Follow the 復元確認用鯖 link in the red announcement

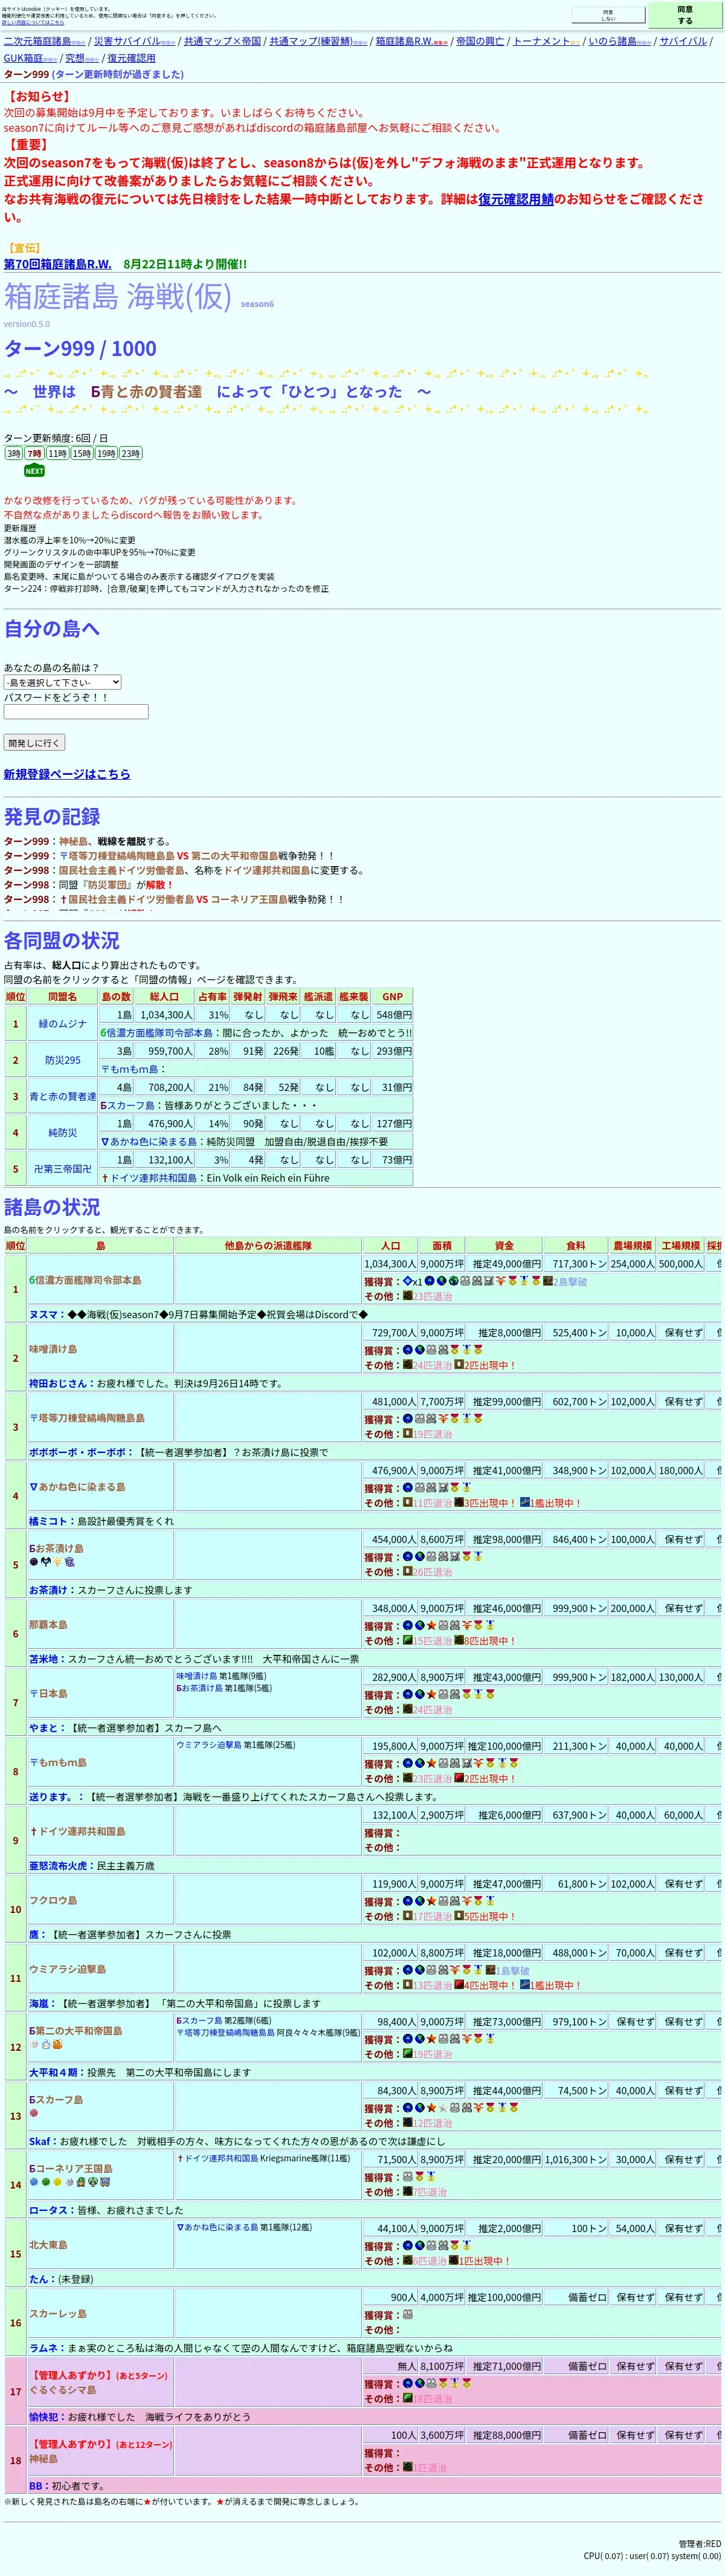[x=515, y=199]
